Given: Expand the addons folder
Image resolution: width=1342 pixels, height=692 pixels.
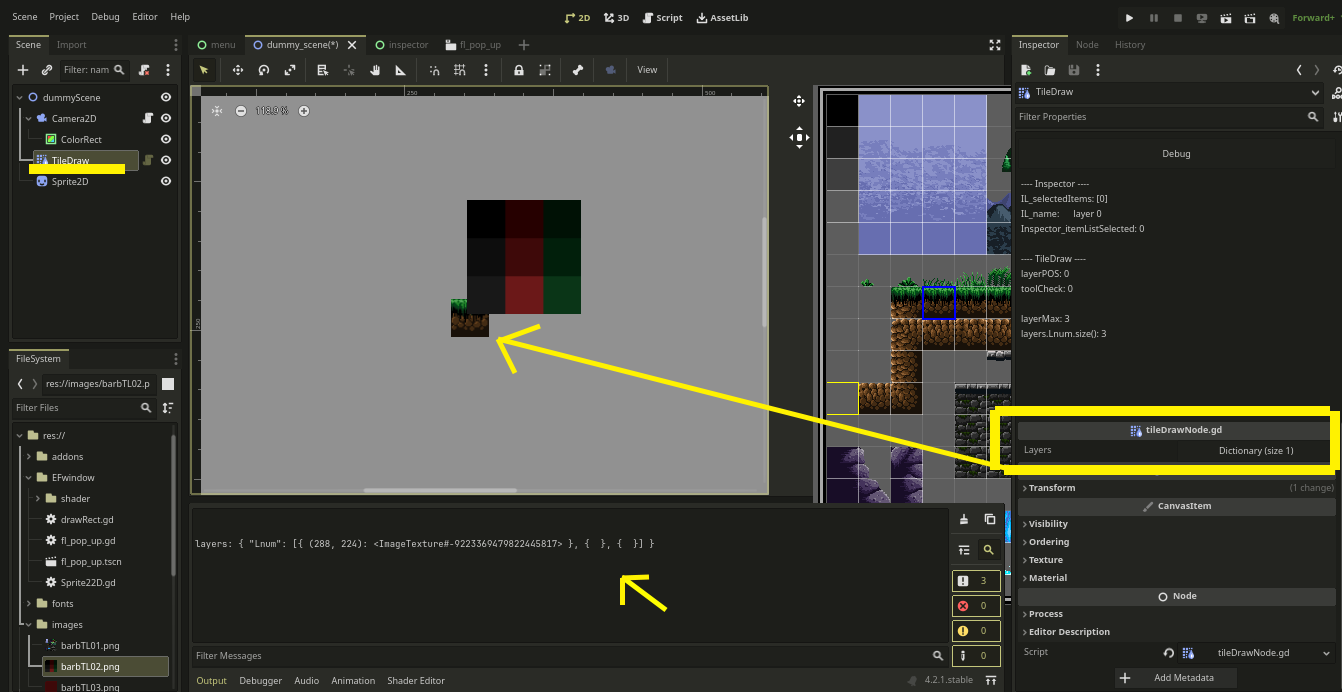Looking at the screenshot, I should [x=29, y=457].
